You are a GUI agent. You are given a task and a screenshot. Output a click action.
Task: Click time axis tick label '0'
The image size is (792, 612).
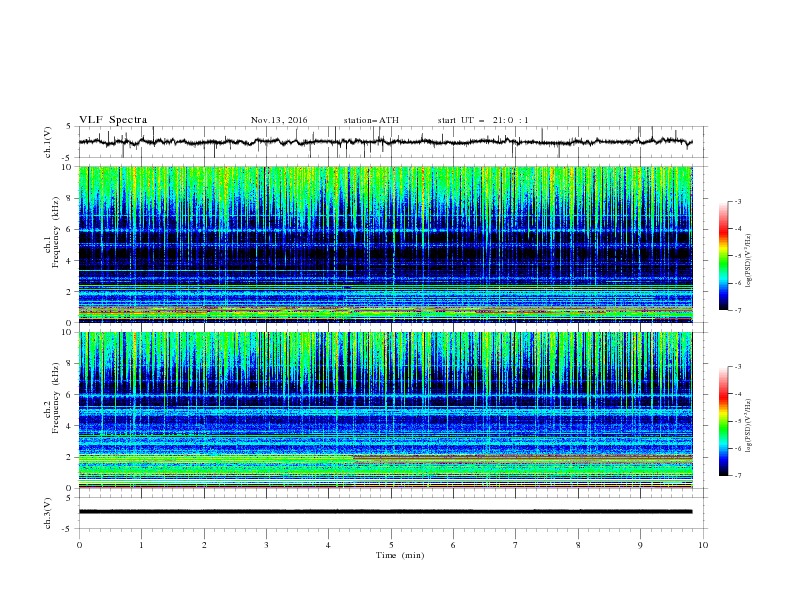click(79, 545)
